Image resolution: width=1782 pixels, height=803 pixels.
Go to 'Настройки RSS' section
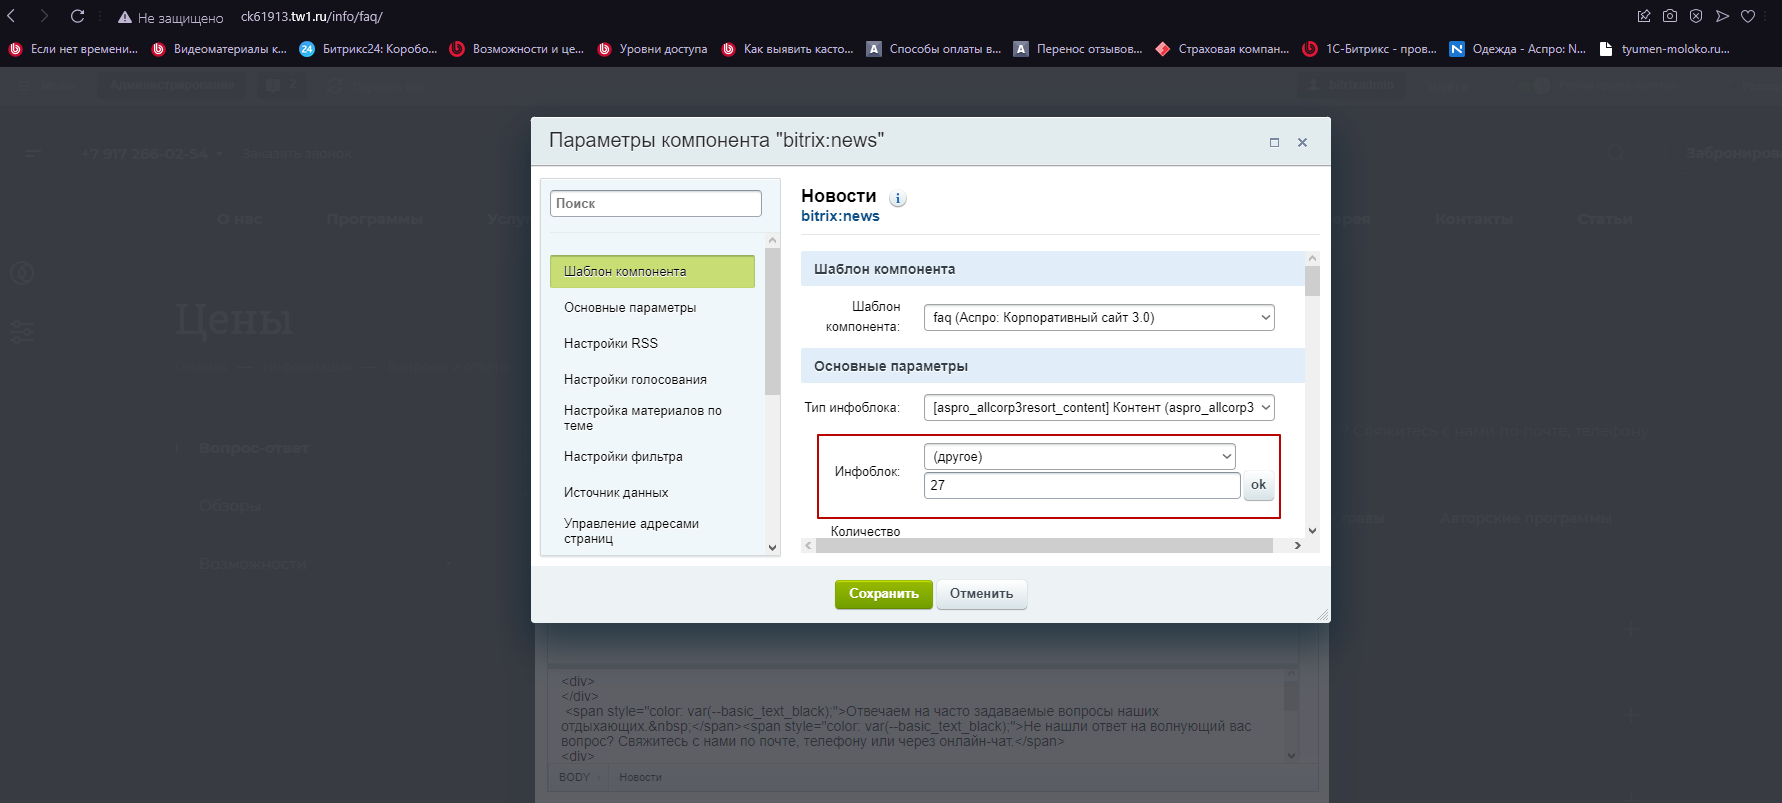point(611,344)
